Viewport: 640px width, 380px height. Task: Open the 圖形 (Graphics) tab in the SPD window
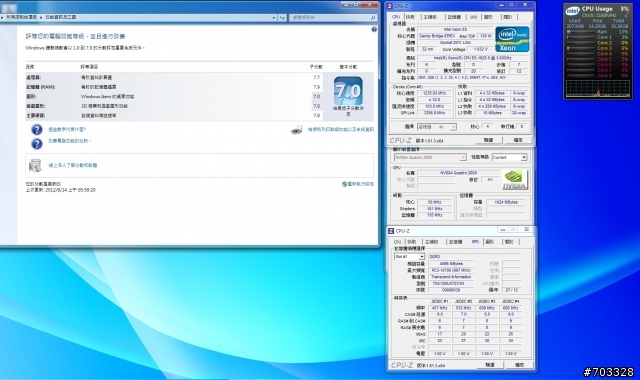click(x=490, y=242)
